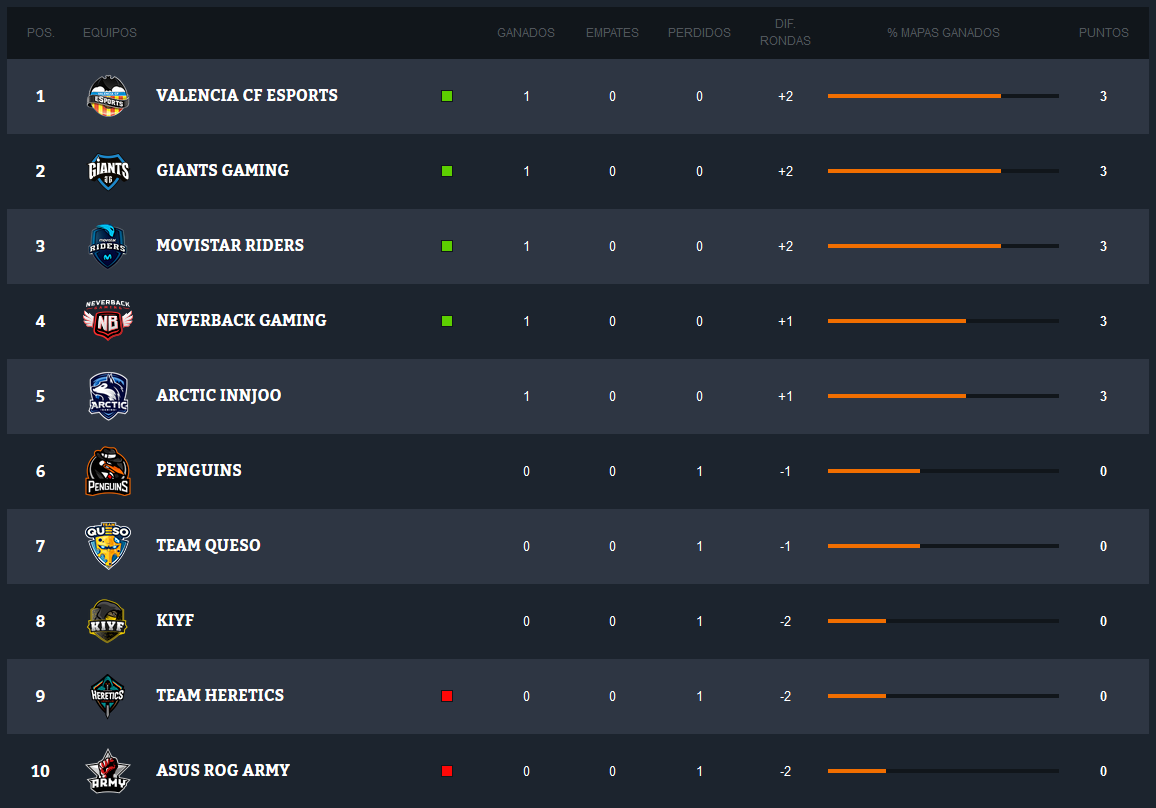Click points value 0 for Team Heretics
1156x808 pixels.
(1104, 696)
